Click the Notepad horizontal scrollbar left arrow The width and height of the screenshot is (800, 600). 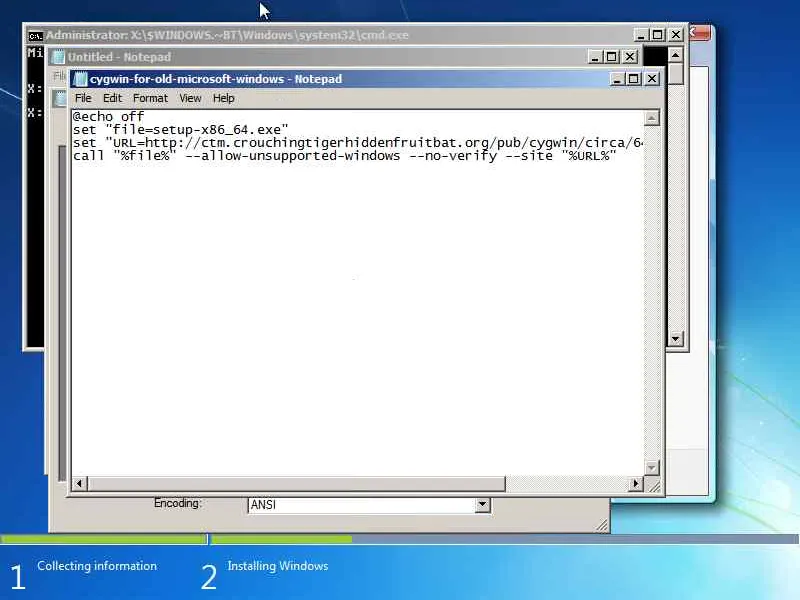[79, 483]
